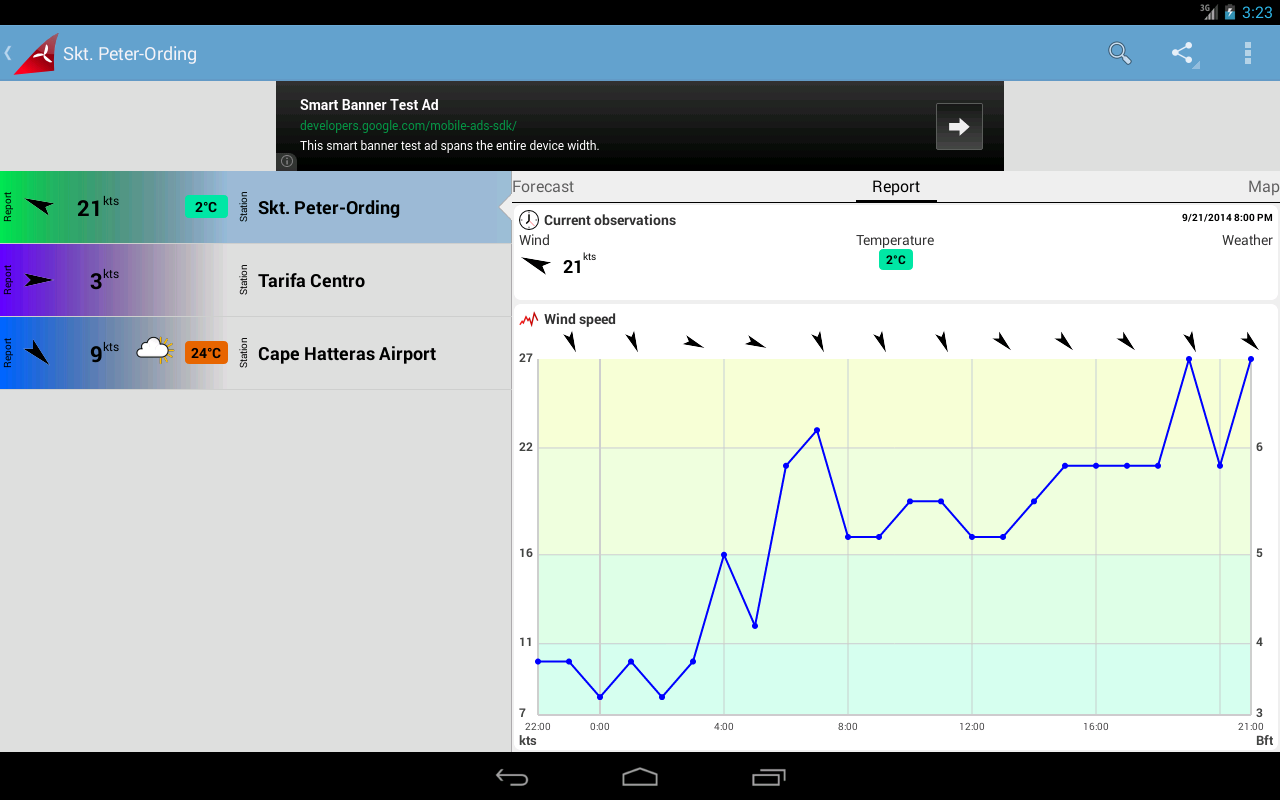The height and width of the screenshot is (800, 1280).
Task: Open the overflow menu with three dots
Action: click(1247, 53)
